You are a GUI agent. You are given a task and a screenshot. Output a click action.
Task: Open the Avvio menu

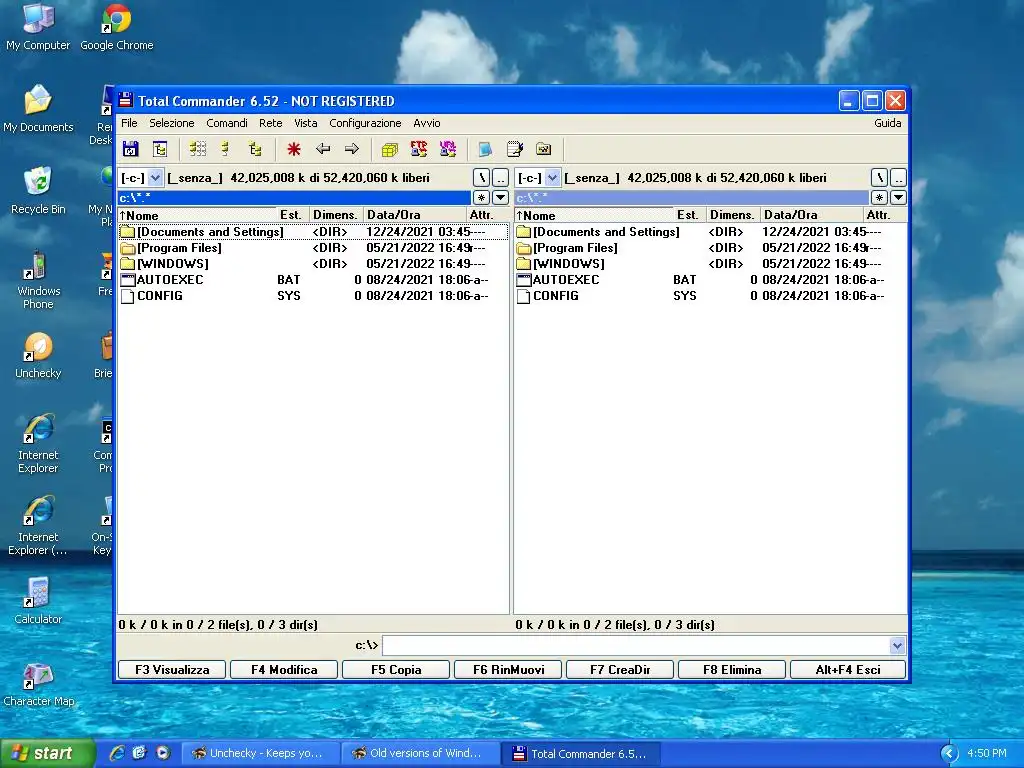pyautogui.click(x=426, y=123)
